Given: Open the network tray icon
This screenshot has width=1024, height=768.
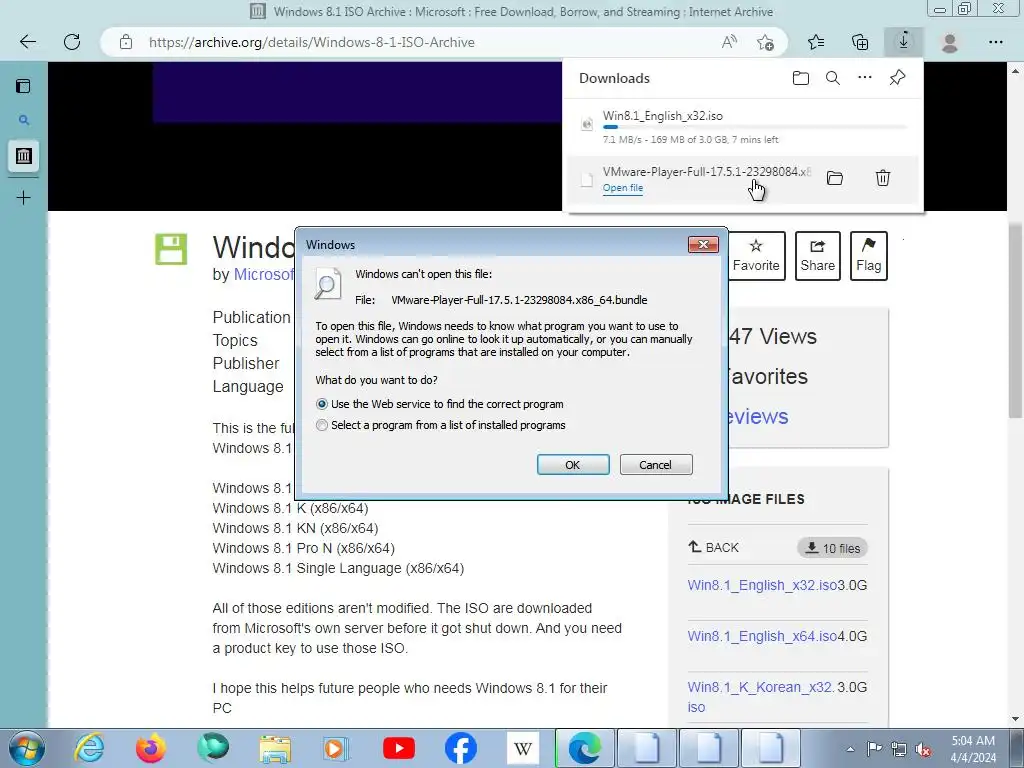Looking at the screenshot, I should (x=899, y=749).
